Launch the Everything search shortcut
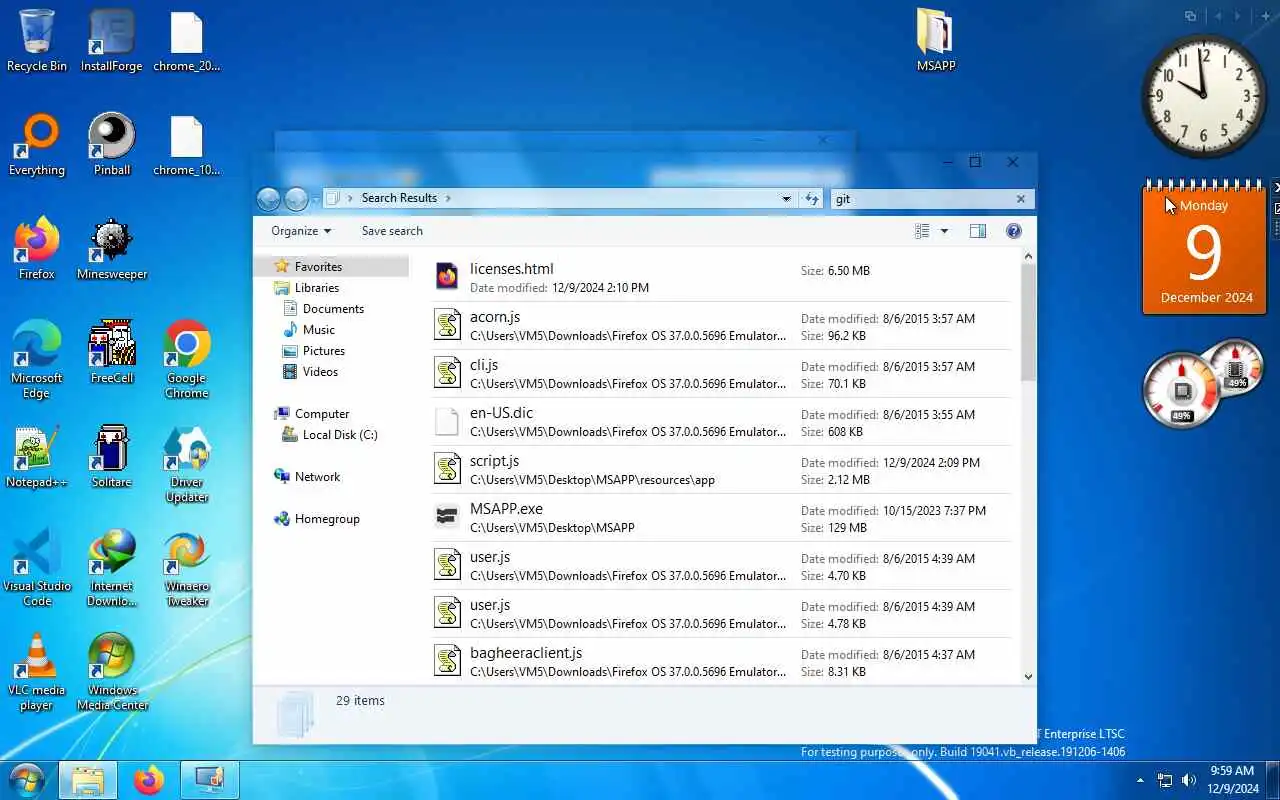 [x=37, y=146]
